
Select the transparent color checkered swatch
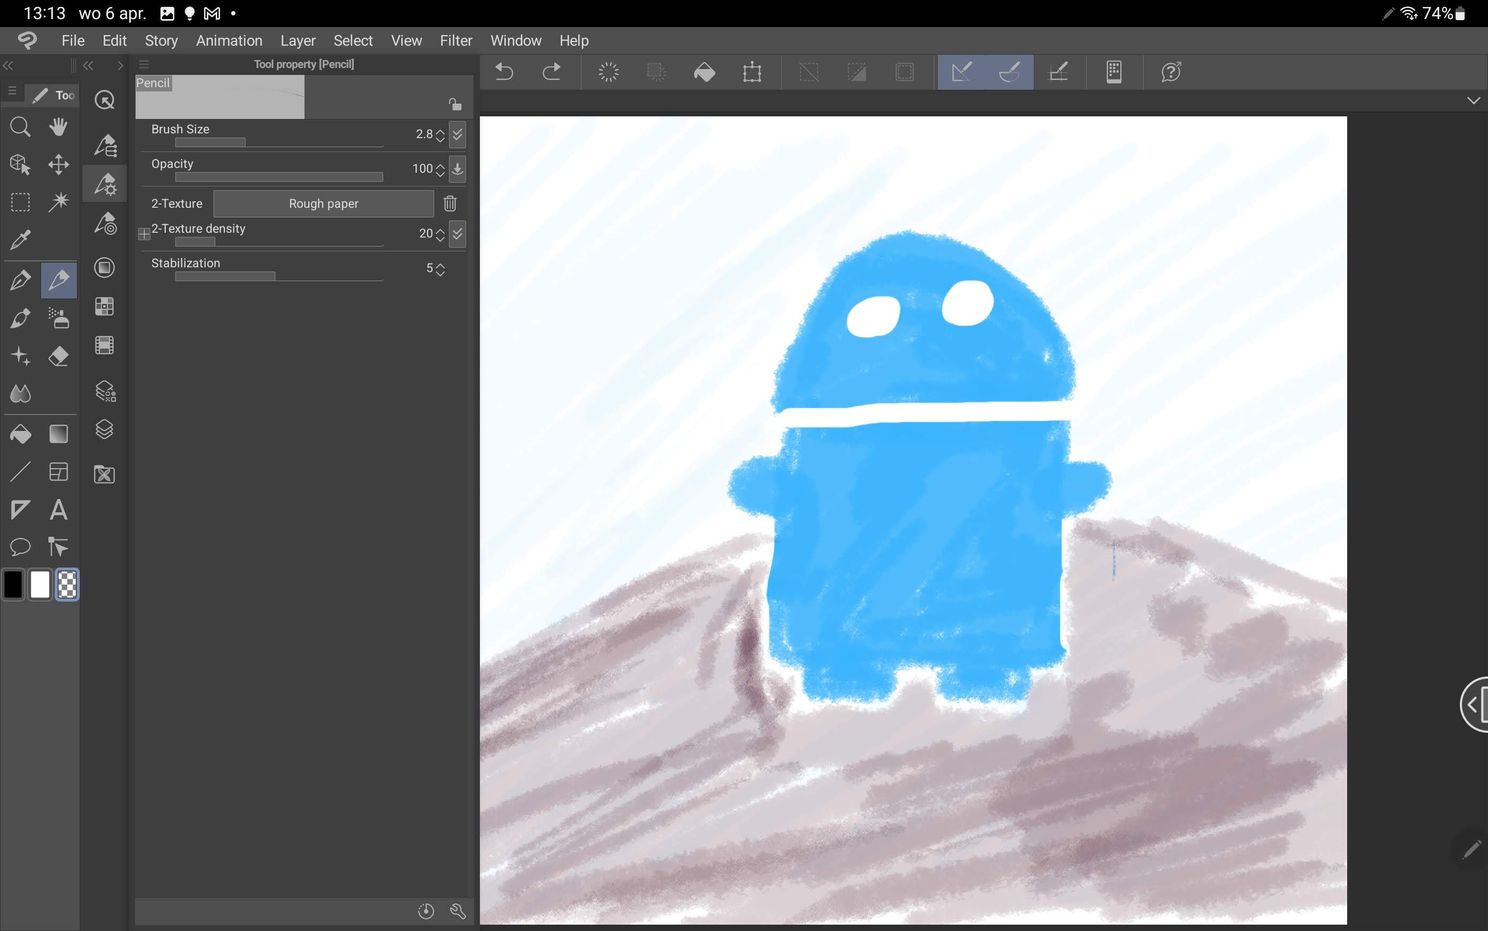[67, 585]
